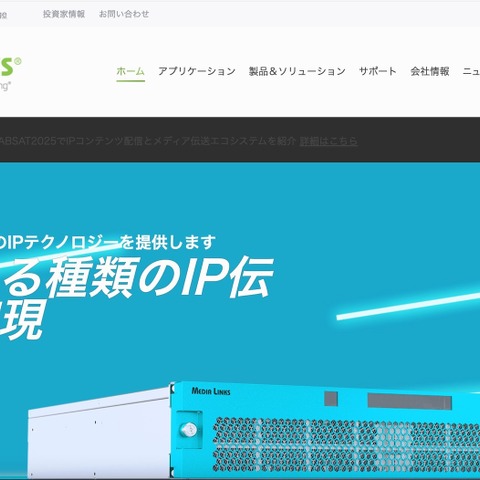Viewport: 480px width, 480px height.
Task: Open the お問い合わせ contact link
Action: click(124, 14)
